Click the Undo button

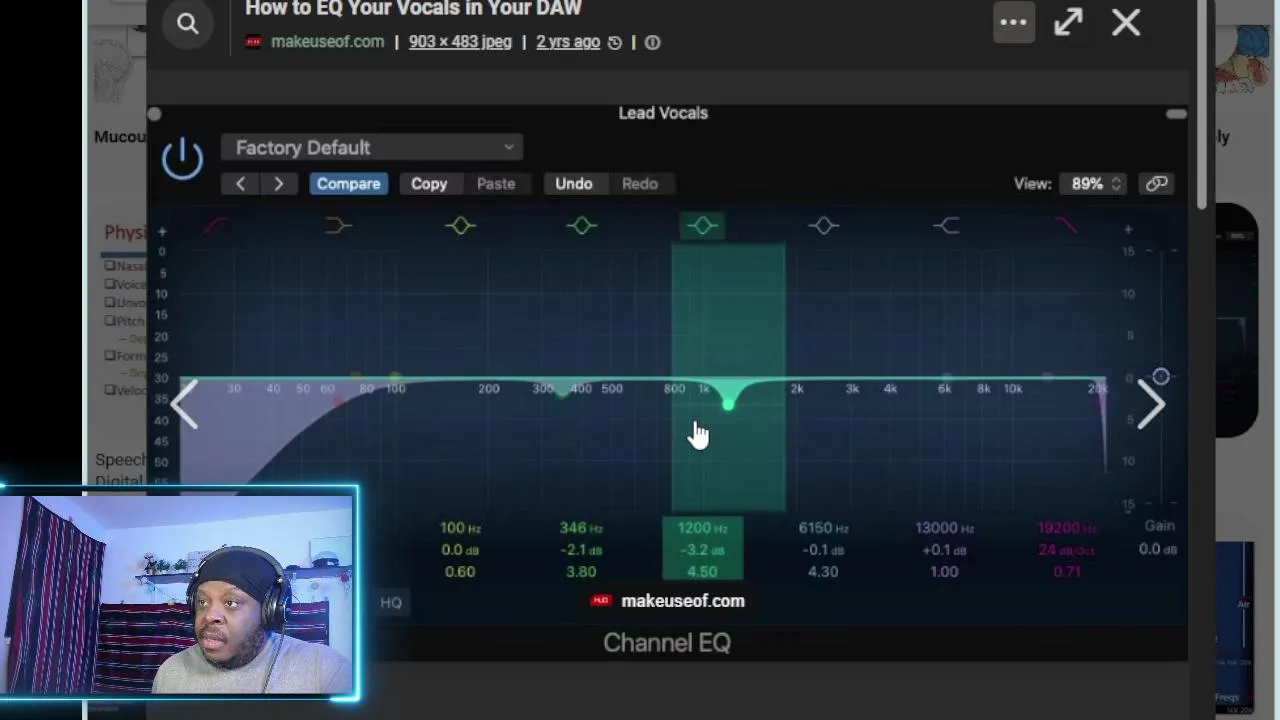click(574, 184)
